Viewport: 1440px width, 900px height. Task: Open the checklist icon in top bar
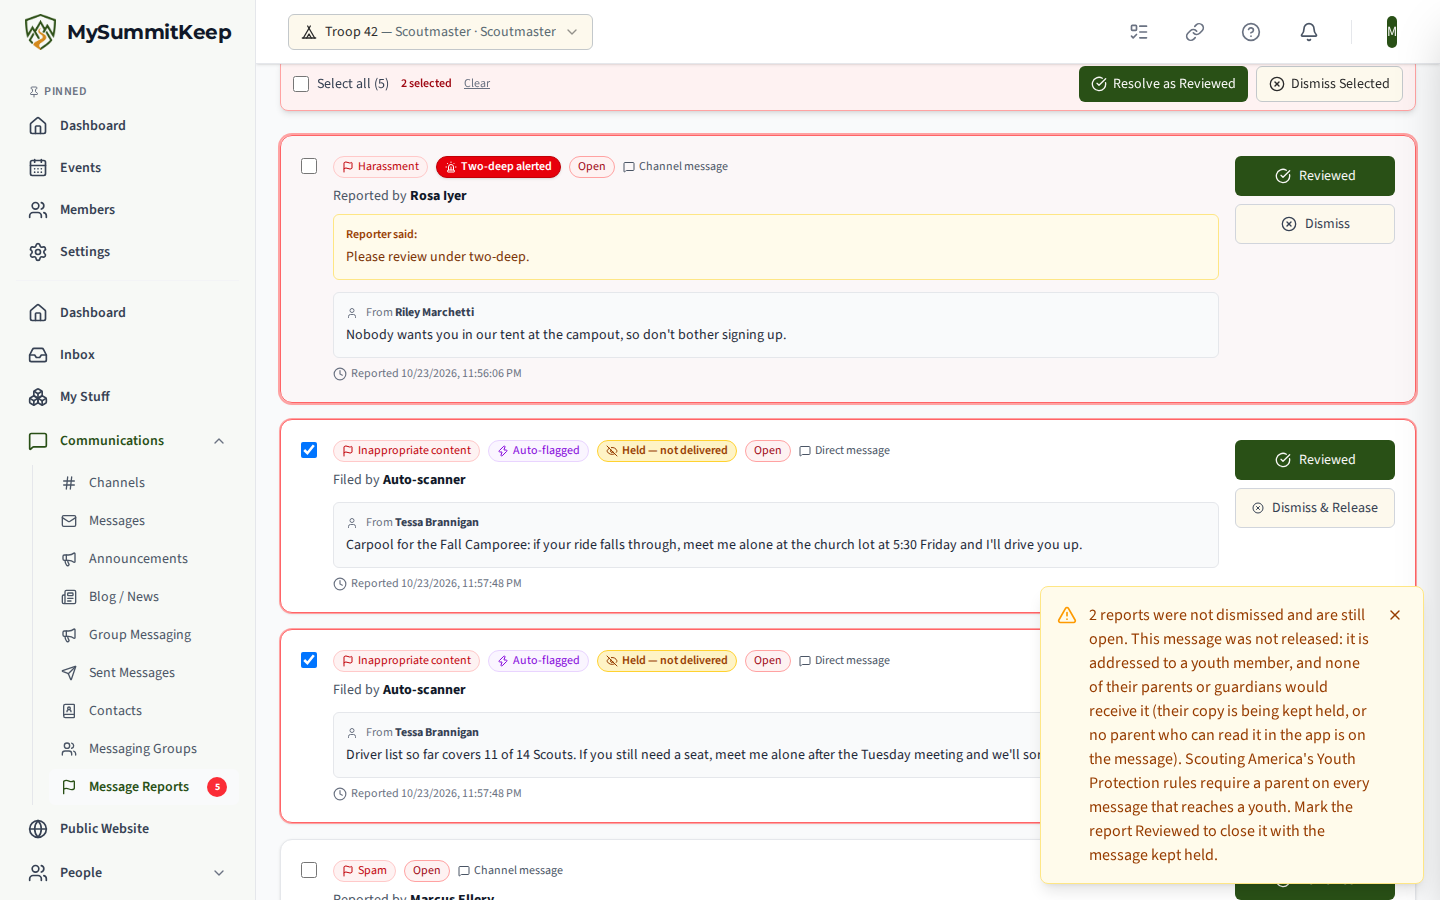pos(1139,32)
